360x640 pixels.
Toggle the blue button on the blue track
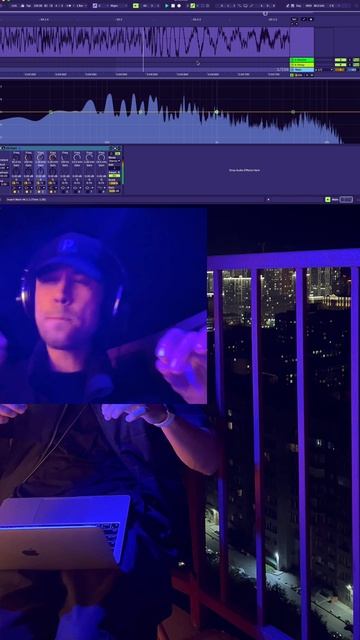[352, 70]
